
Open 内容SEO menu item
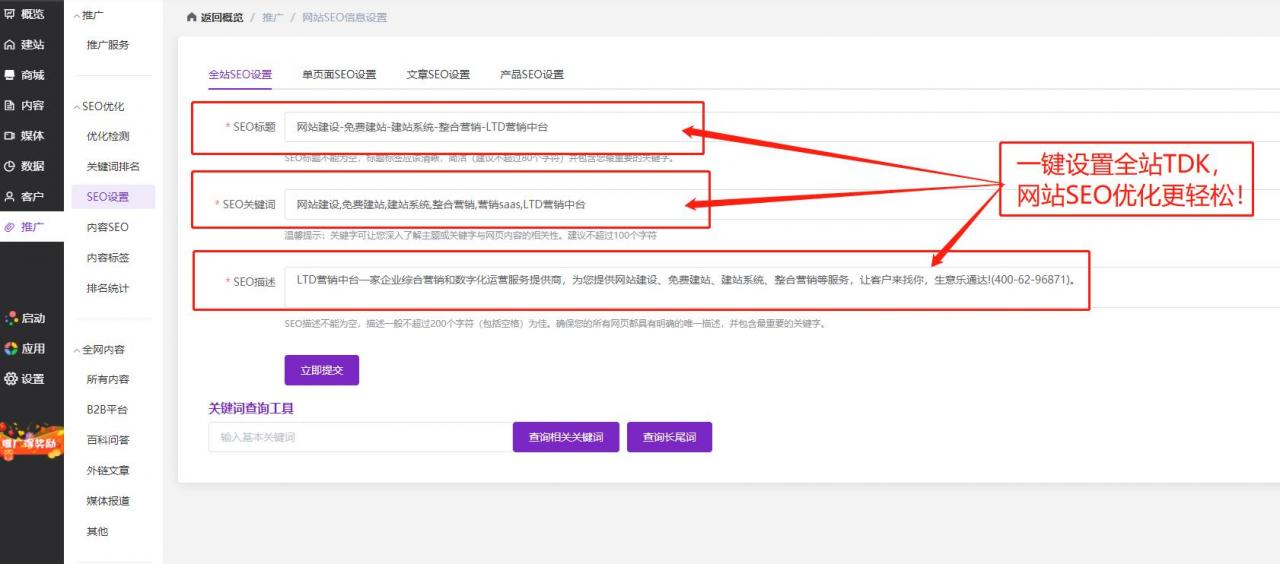108,227
